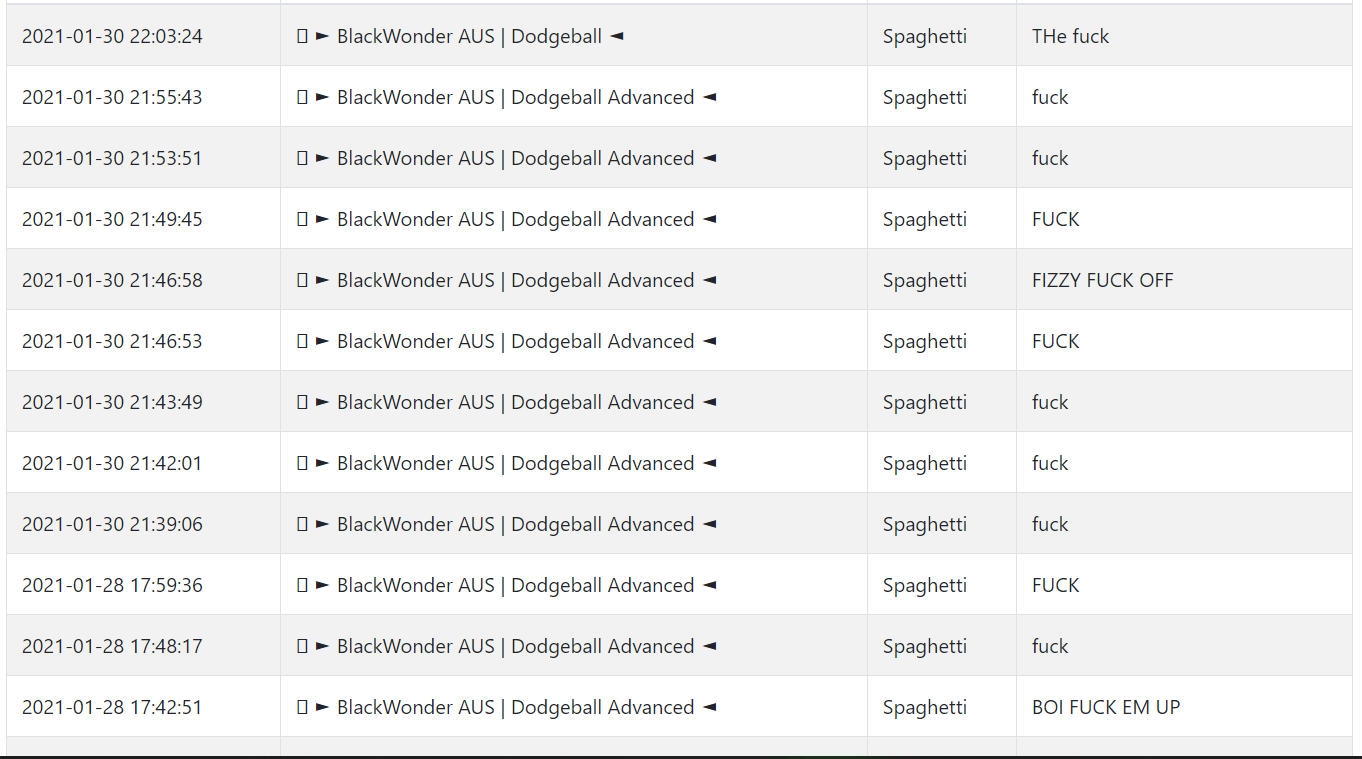Click the box glyph in the 22:03:24 row

click(x=302, y=36)
